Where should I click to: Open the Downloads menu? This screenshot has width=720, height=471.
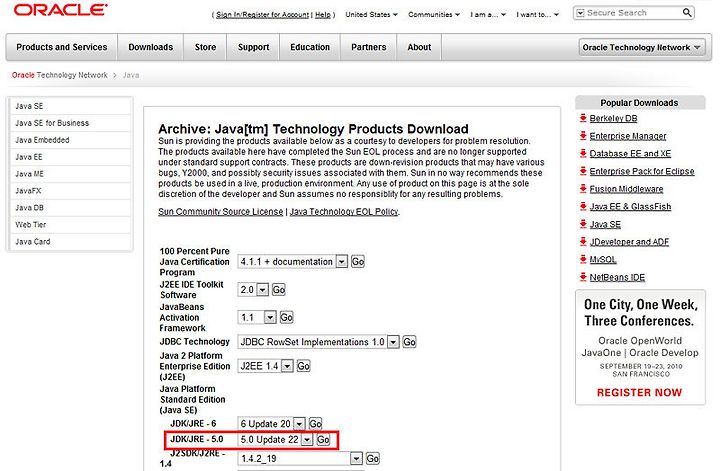pyautogui.click(x=151, y=47)
